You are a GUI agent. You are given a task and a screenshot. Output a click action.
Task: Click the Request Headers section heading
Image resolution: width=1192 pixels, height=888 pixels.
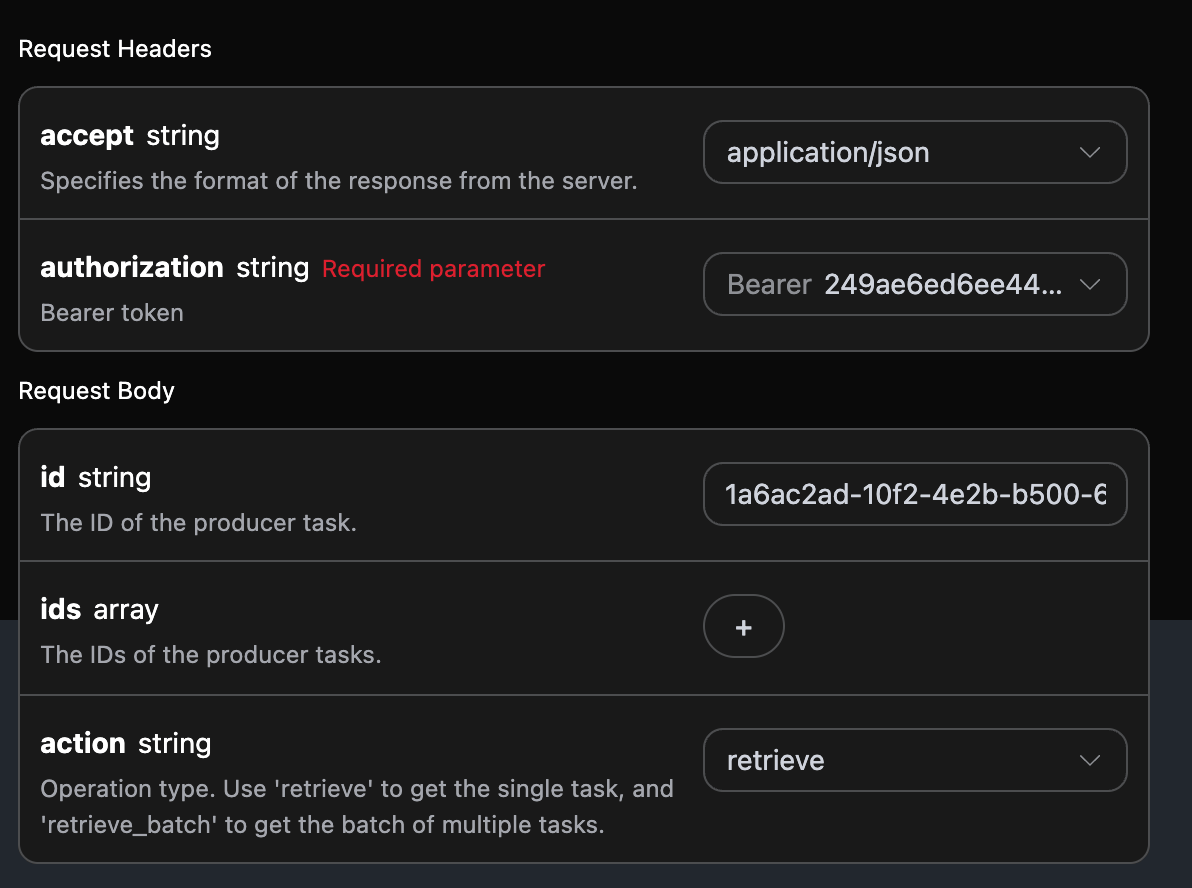click(x=115, y=49)
